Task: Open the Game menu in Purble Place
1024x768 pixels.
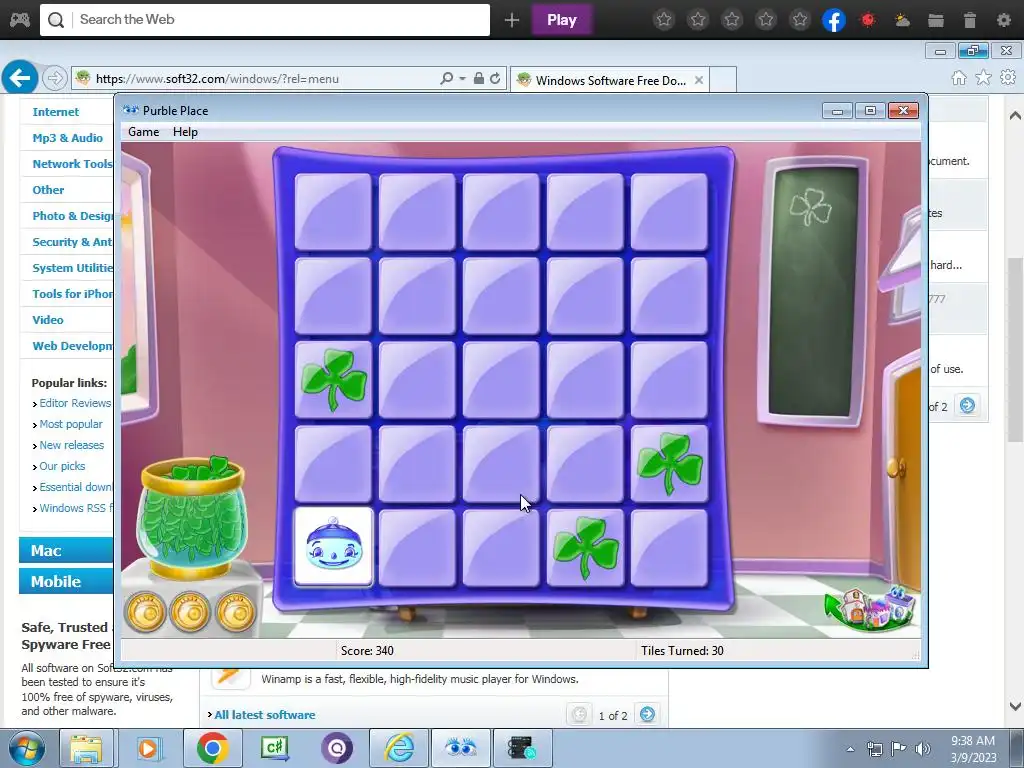Action: click(x=143, y=132)
